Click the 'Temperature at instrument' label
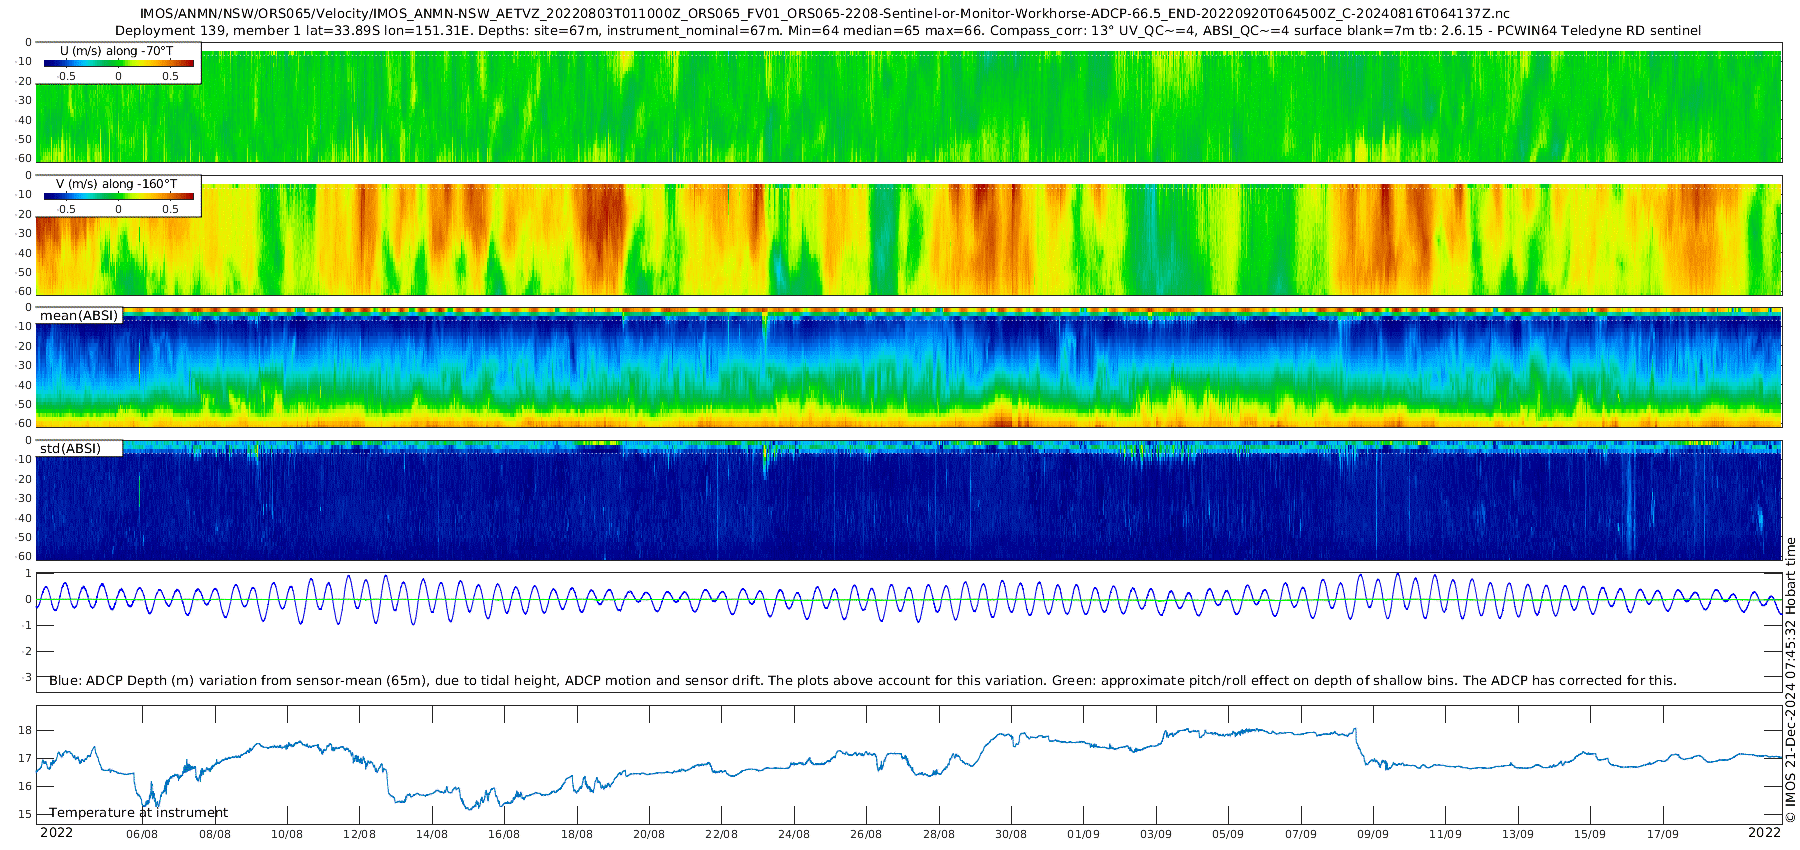Viewport: 1800px width, 850px height. [x=138, y=813]
